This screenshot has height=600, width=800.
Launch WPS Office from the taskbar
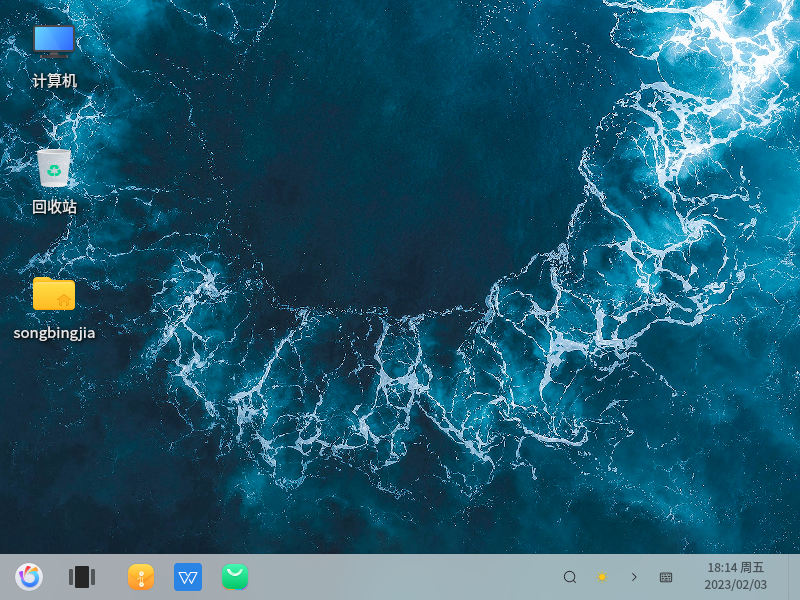[x=188, y=577]
